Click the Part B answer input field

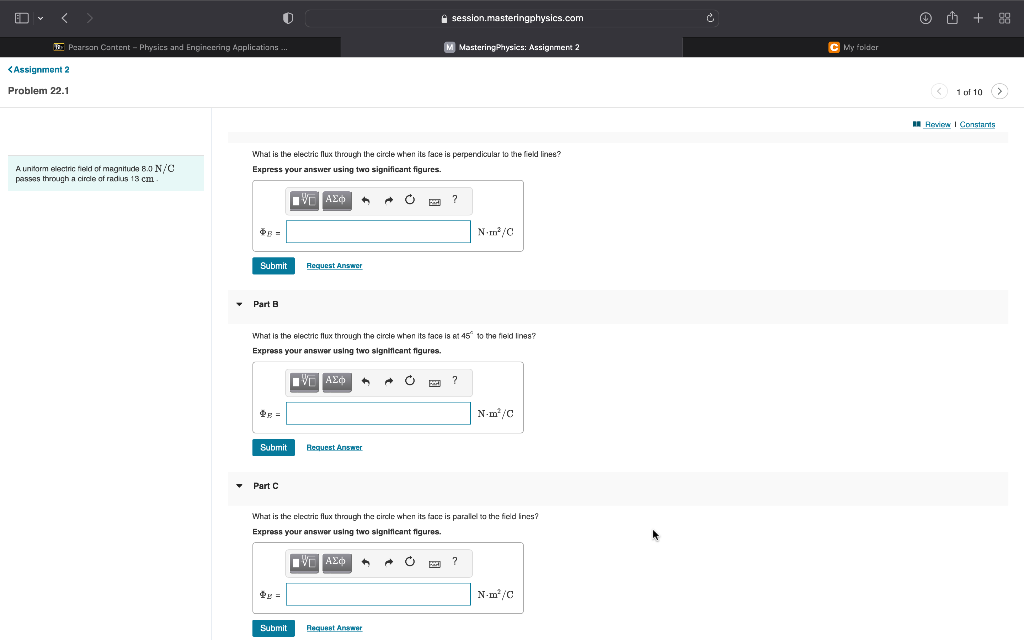[378, 413]
